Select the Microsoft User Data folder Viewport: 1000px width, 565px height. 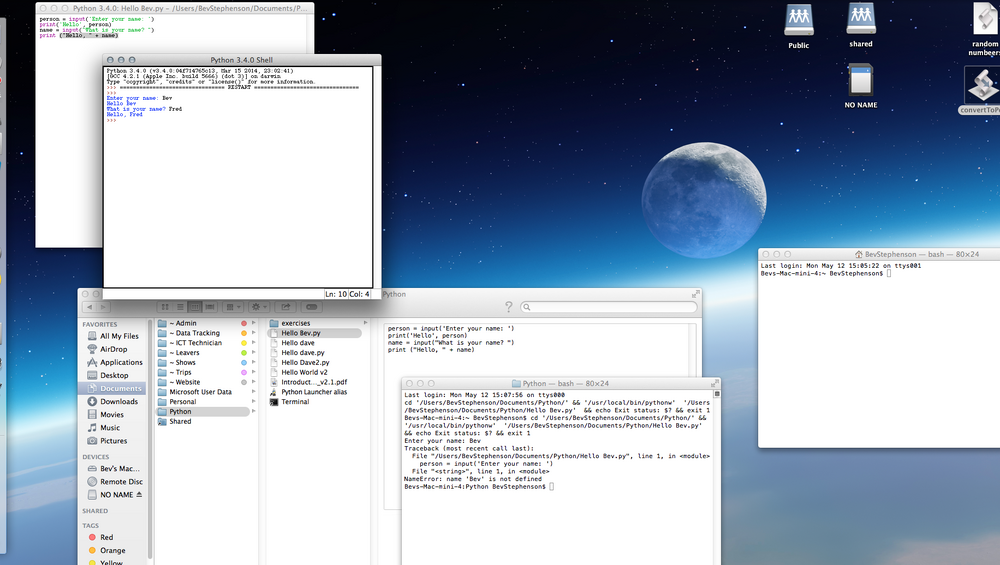pos(203,392)
